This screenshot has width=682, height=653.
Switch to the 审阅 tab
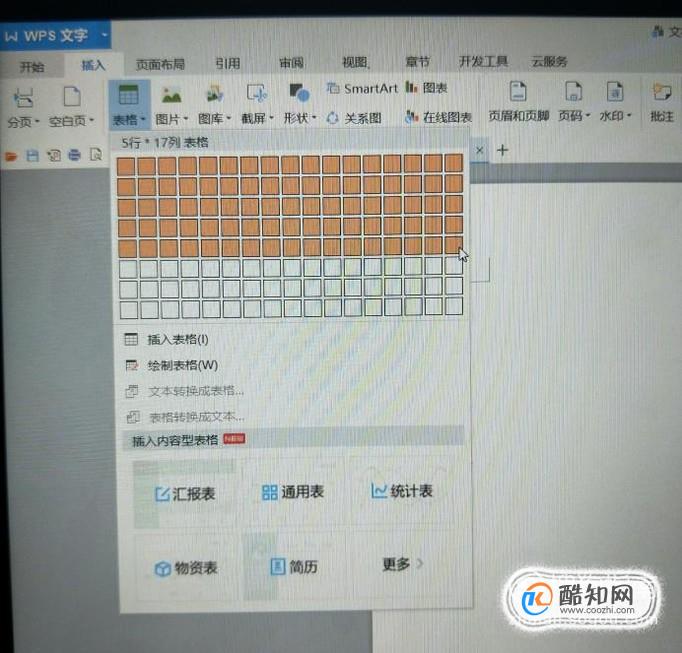pyautogui.click(x=291, y=63)
